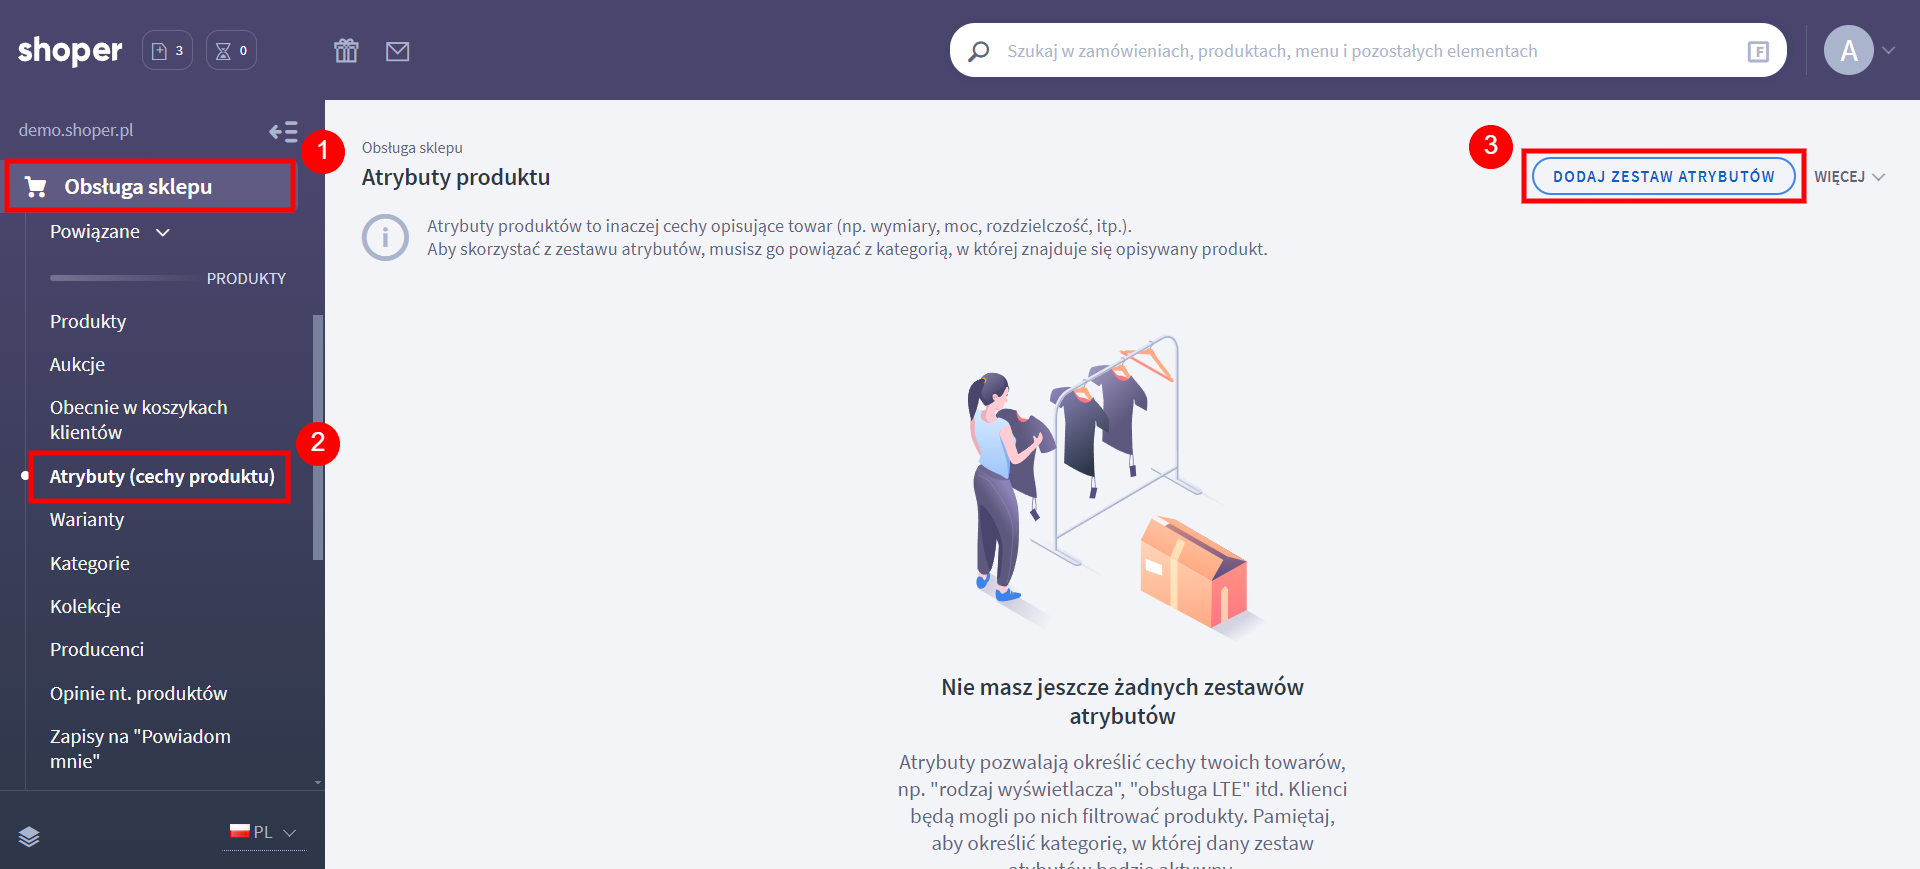
Task: Collapse the sidebar with the arrow icon
Action: tap(283, 131)
